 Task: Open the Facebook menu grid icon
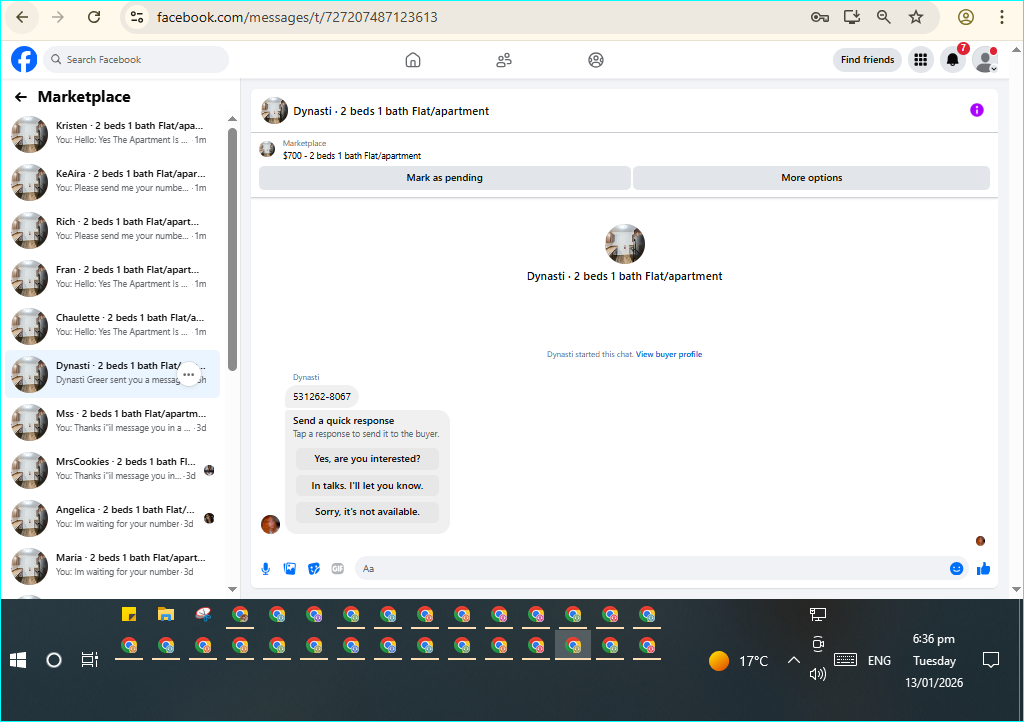pos(921,60)
